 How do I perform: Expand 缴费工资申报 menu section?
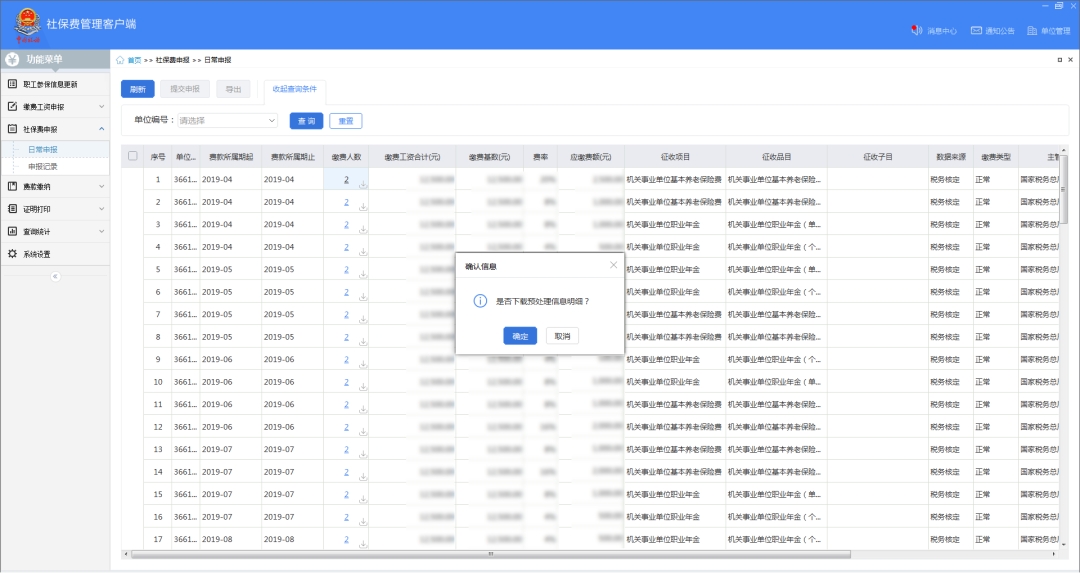pyautogui.click(x=101, y=107)
